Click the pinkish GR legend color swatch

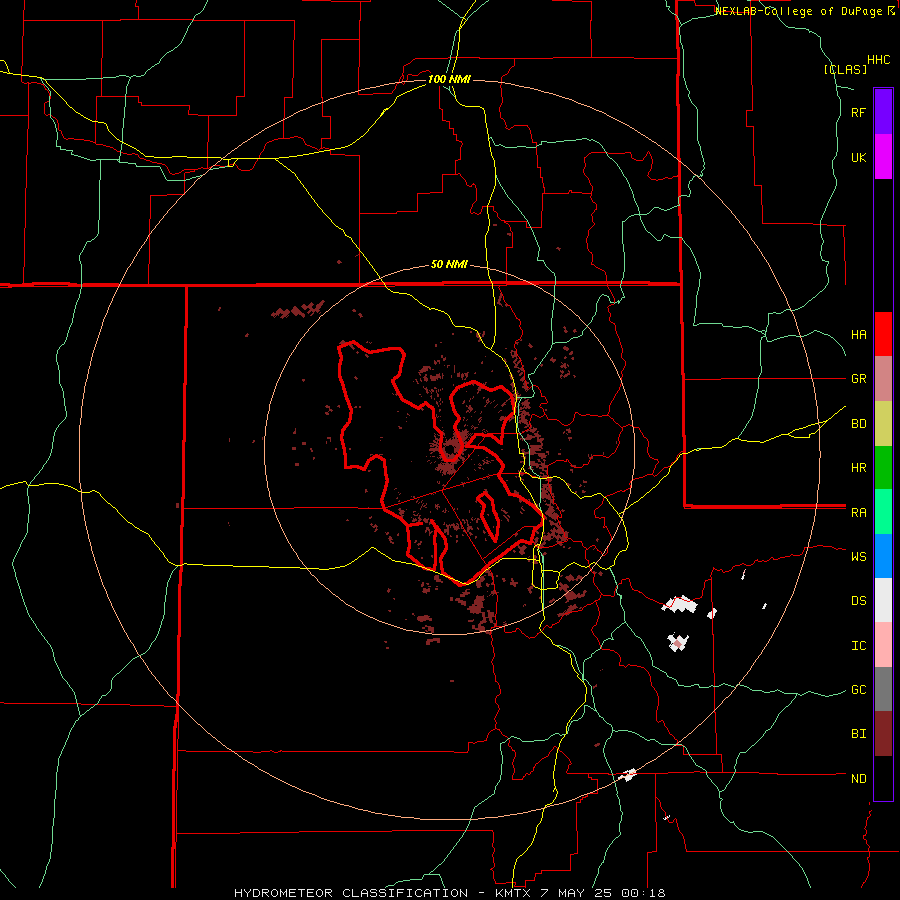(883, 379)
